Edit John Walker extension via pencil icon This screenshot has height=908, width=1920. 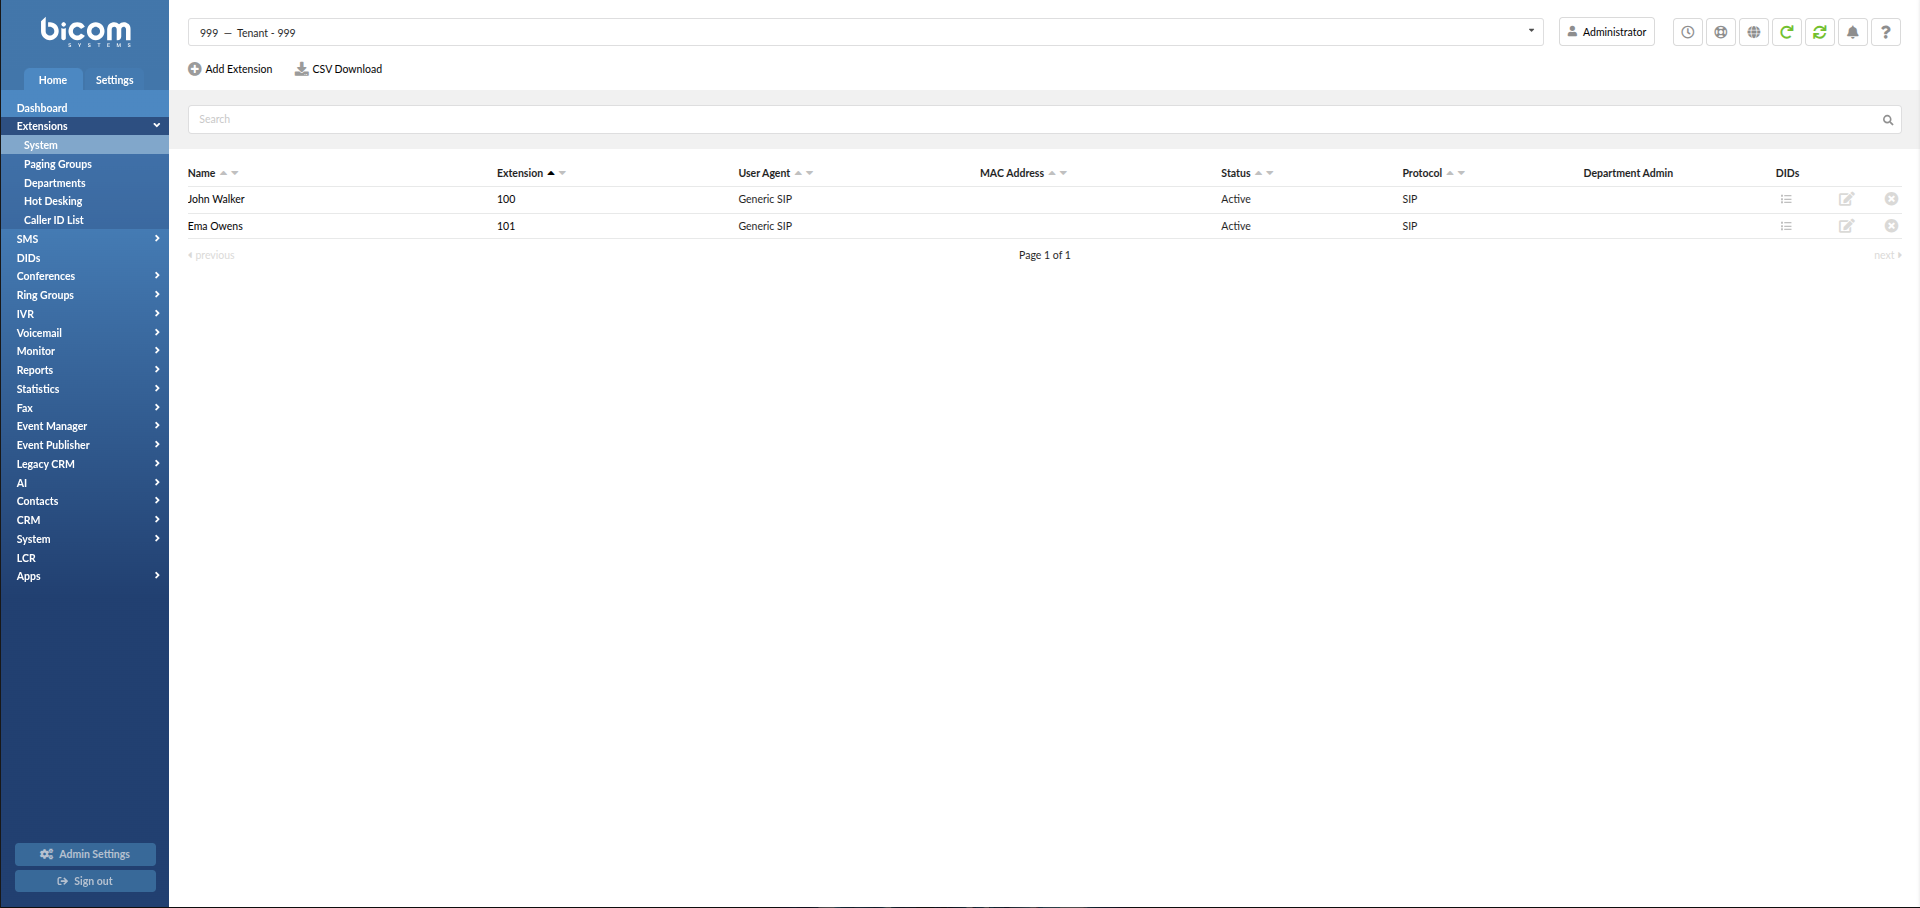[x=1847, y=199]
